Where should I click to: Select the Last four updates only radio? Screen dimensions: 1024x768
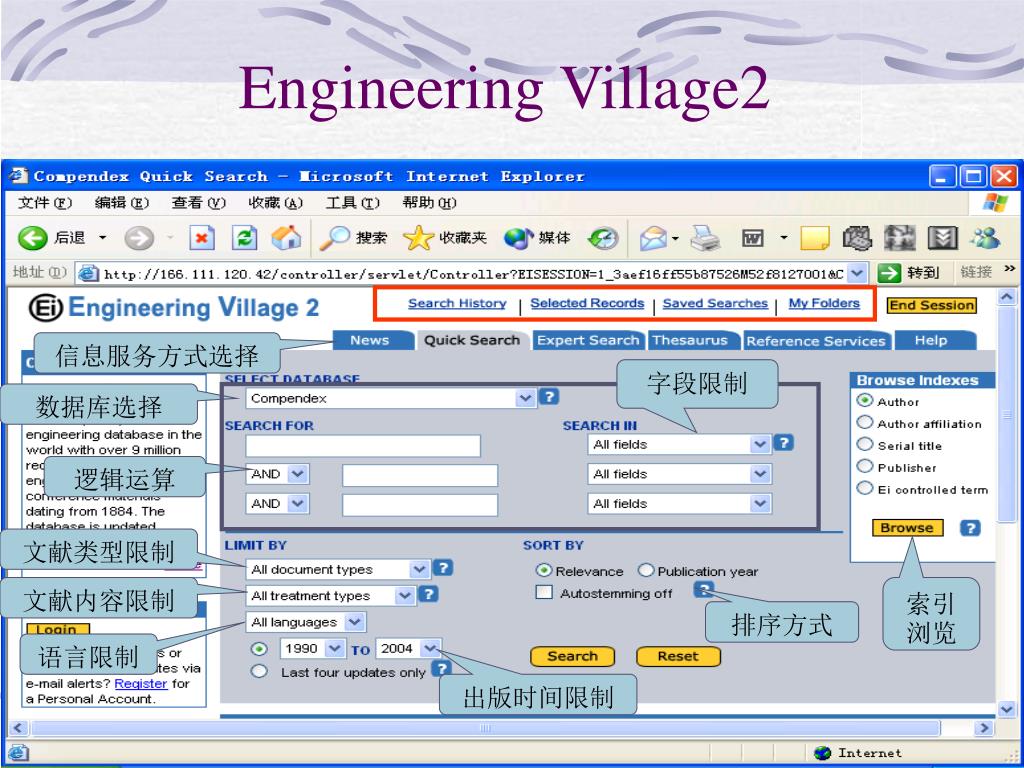[259, 671]
